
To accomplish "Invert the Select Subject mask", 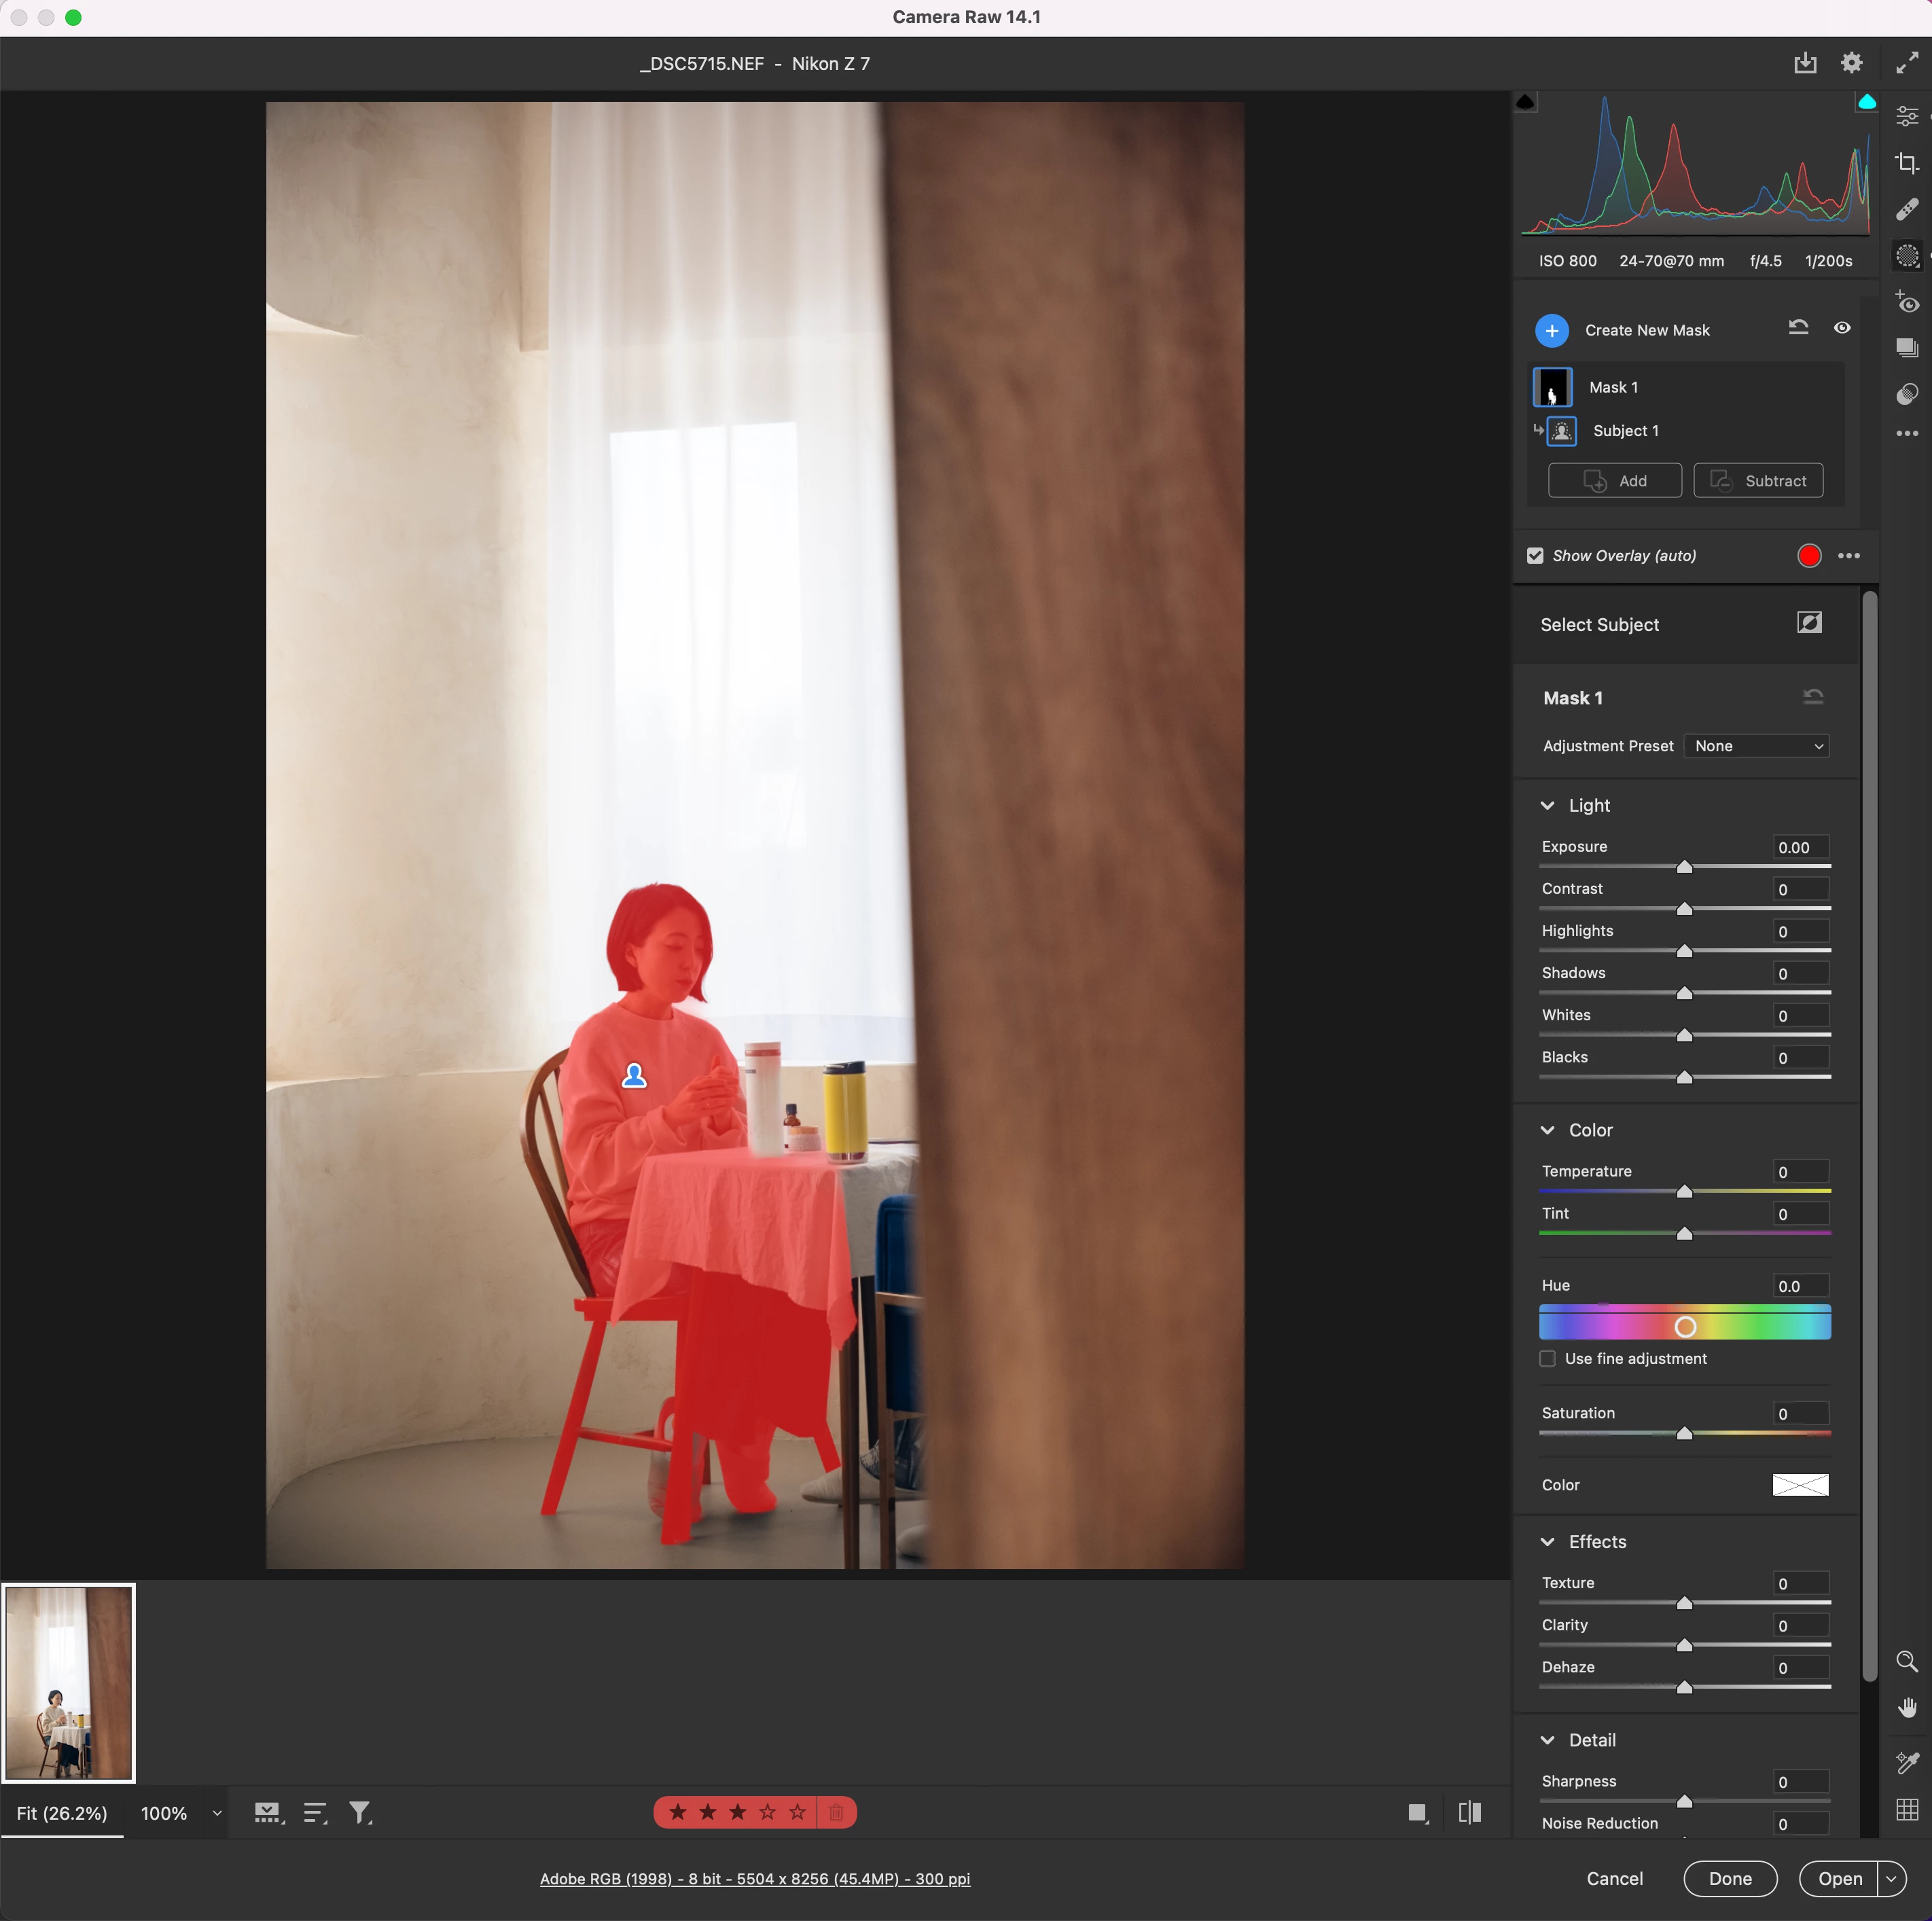I will (1809, 623).
